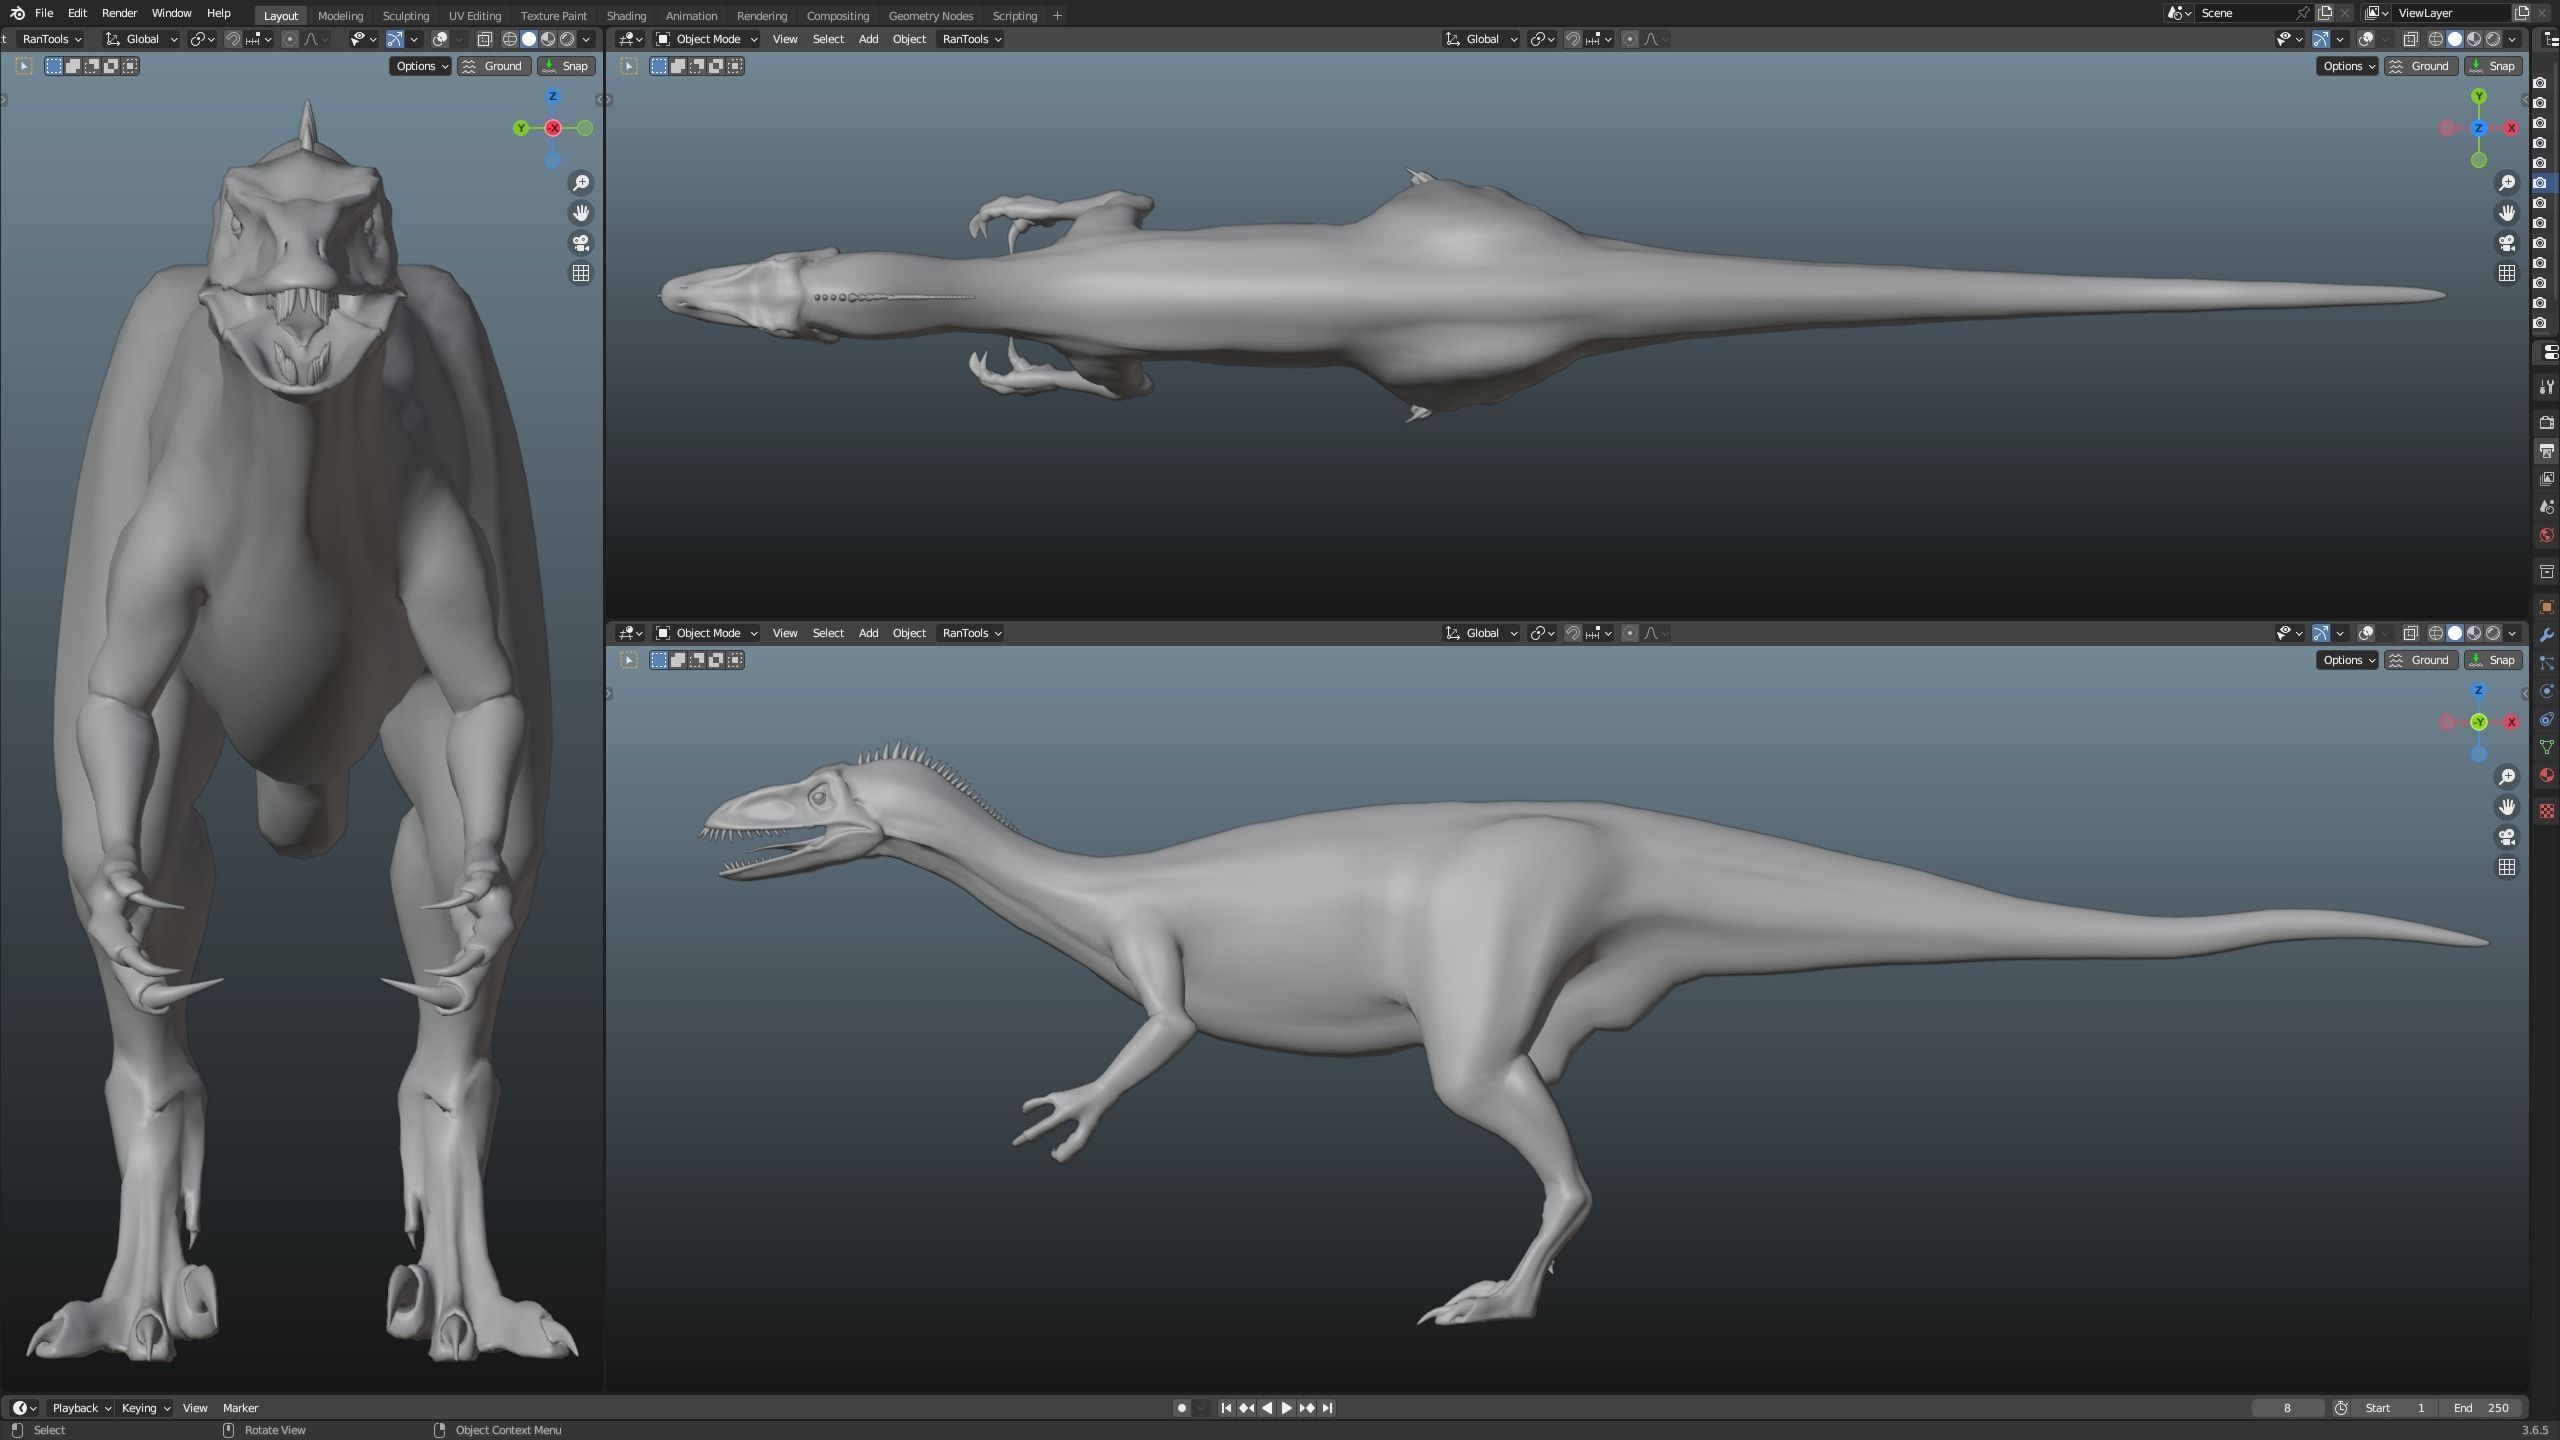Click pan hand icon in front viewport
The height and width of the screenshot is (1440, 2560).
pyautogui.click(x=581, y=213)
